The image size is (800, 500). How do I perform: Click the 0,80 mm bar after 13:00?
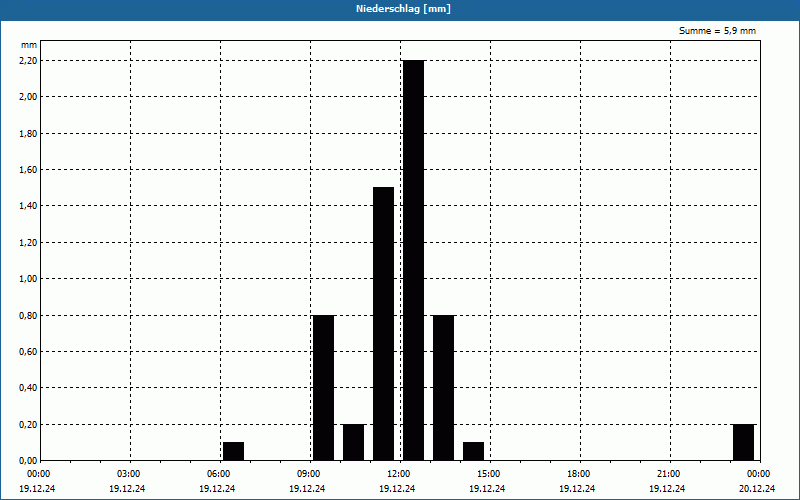(x=443, y=388)
